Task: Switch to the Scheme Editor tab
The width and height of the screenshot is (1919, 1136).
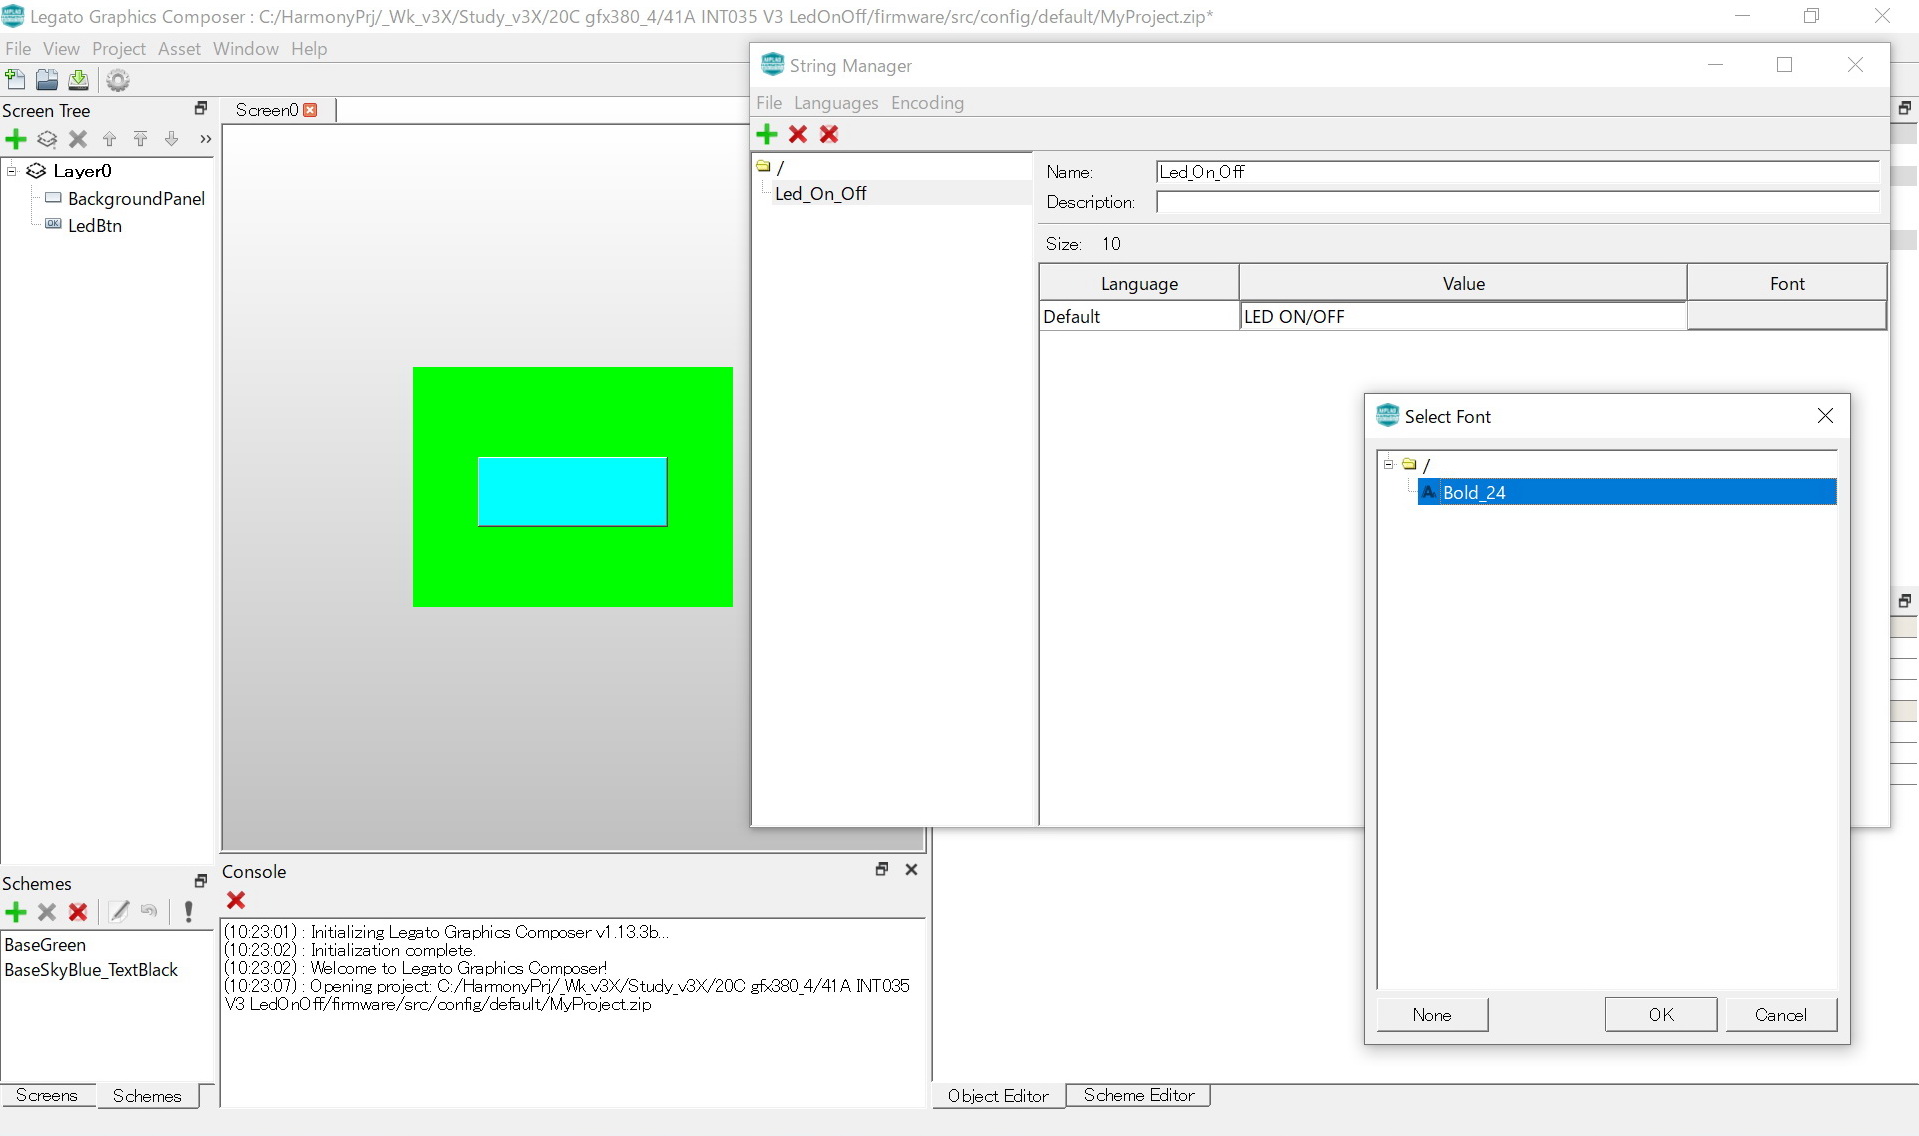Action: (x=1138, y=1095)
